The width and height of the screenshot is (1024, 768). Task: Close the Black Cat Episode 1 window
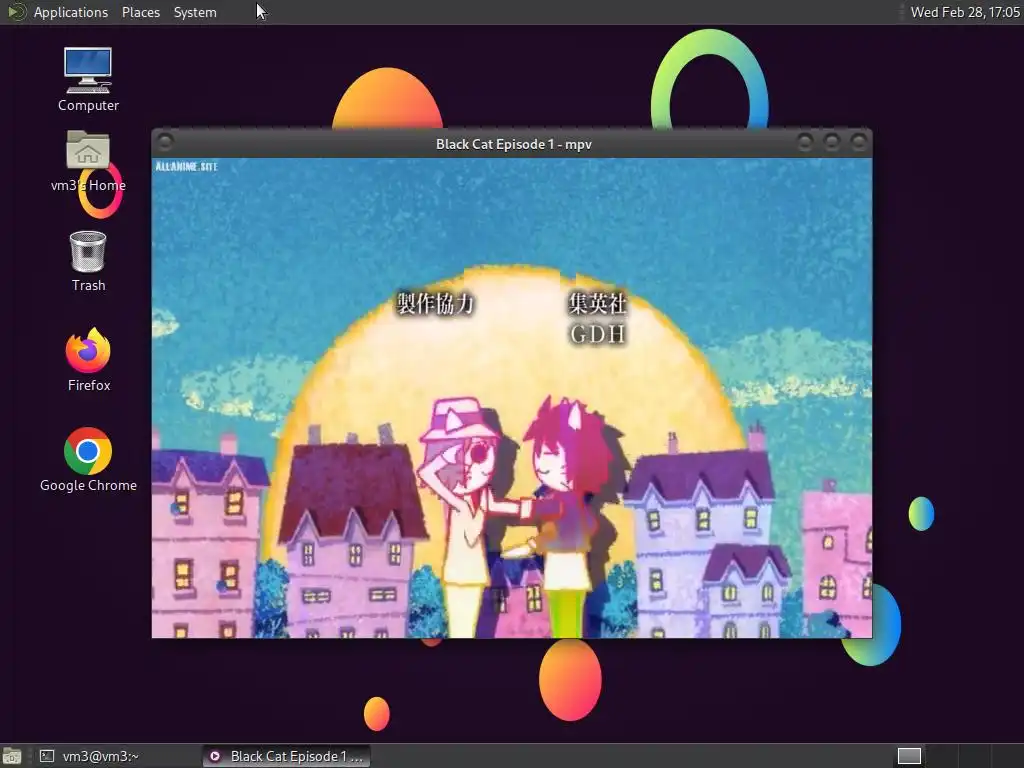click(x=859, y=142)
